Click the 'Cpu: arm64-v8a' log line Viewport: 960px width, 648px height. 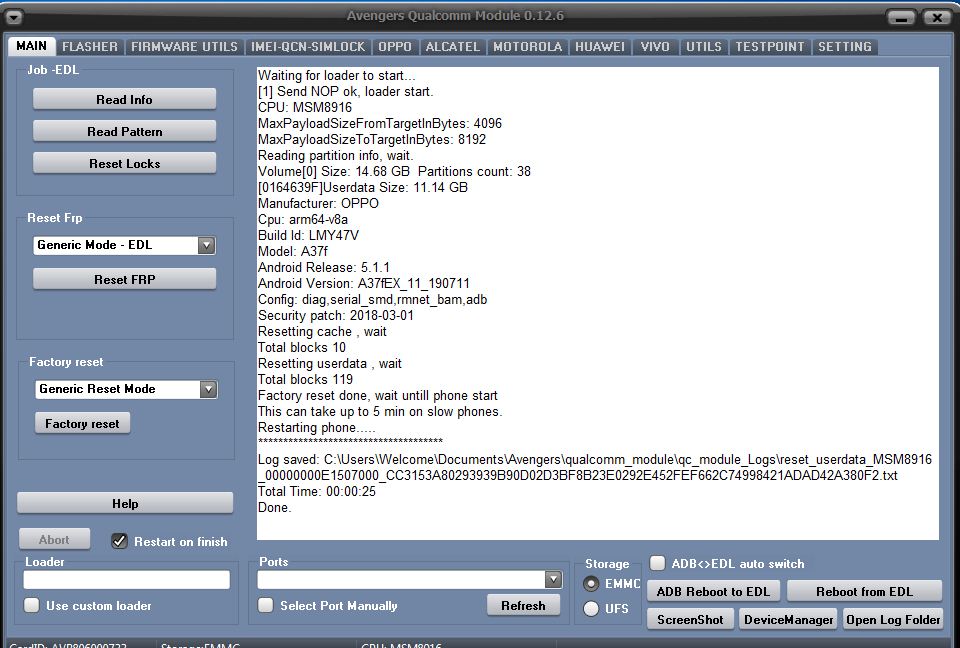303,219
